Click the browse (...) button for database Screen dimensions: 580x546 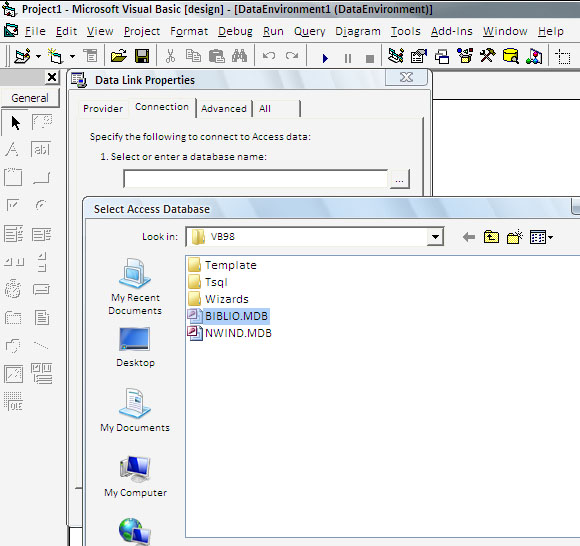[x=399, y=179]
